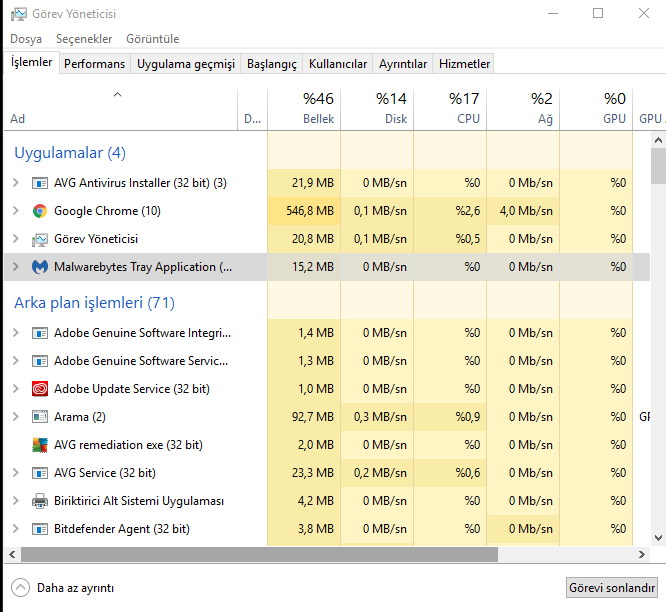Open the Seçenekler menu
Viewport: 666px width, 612px height.
tap(84, 39)
